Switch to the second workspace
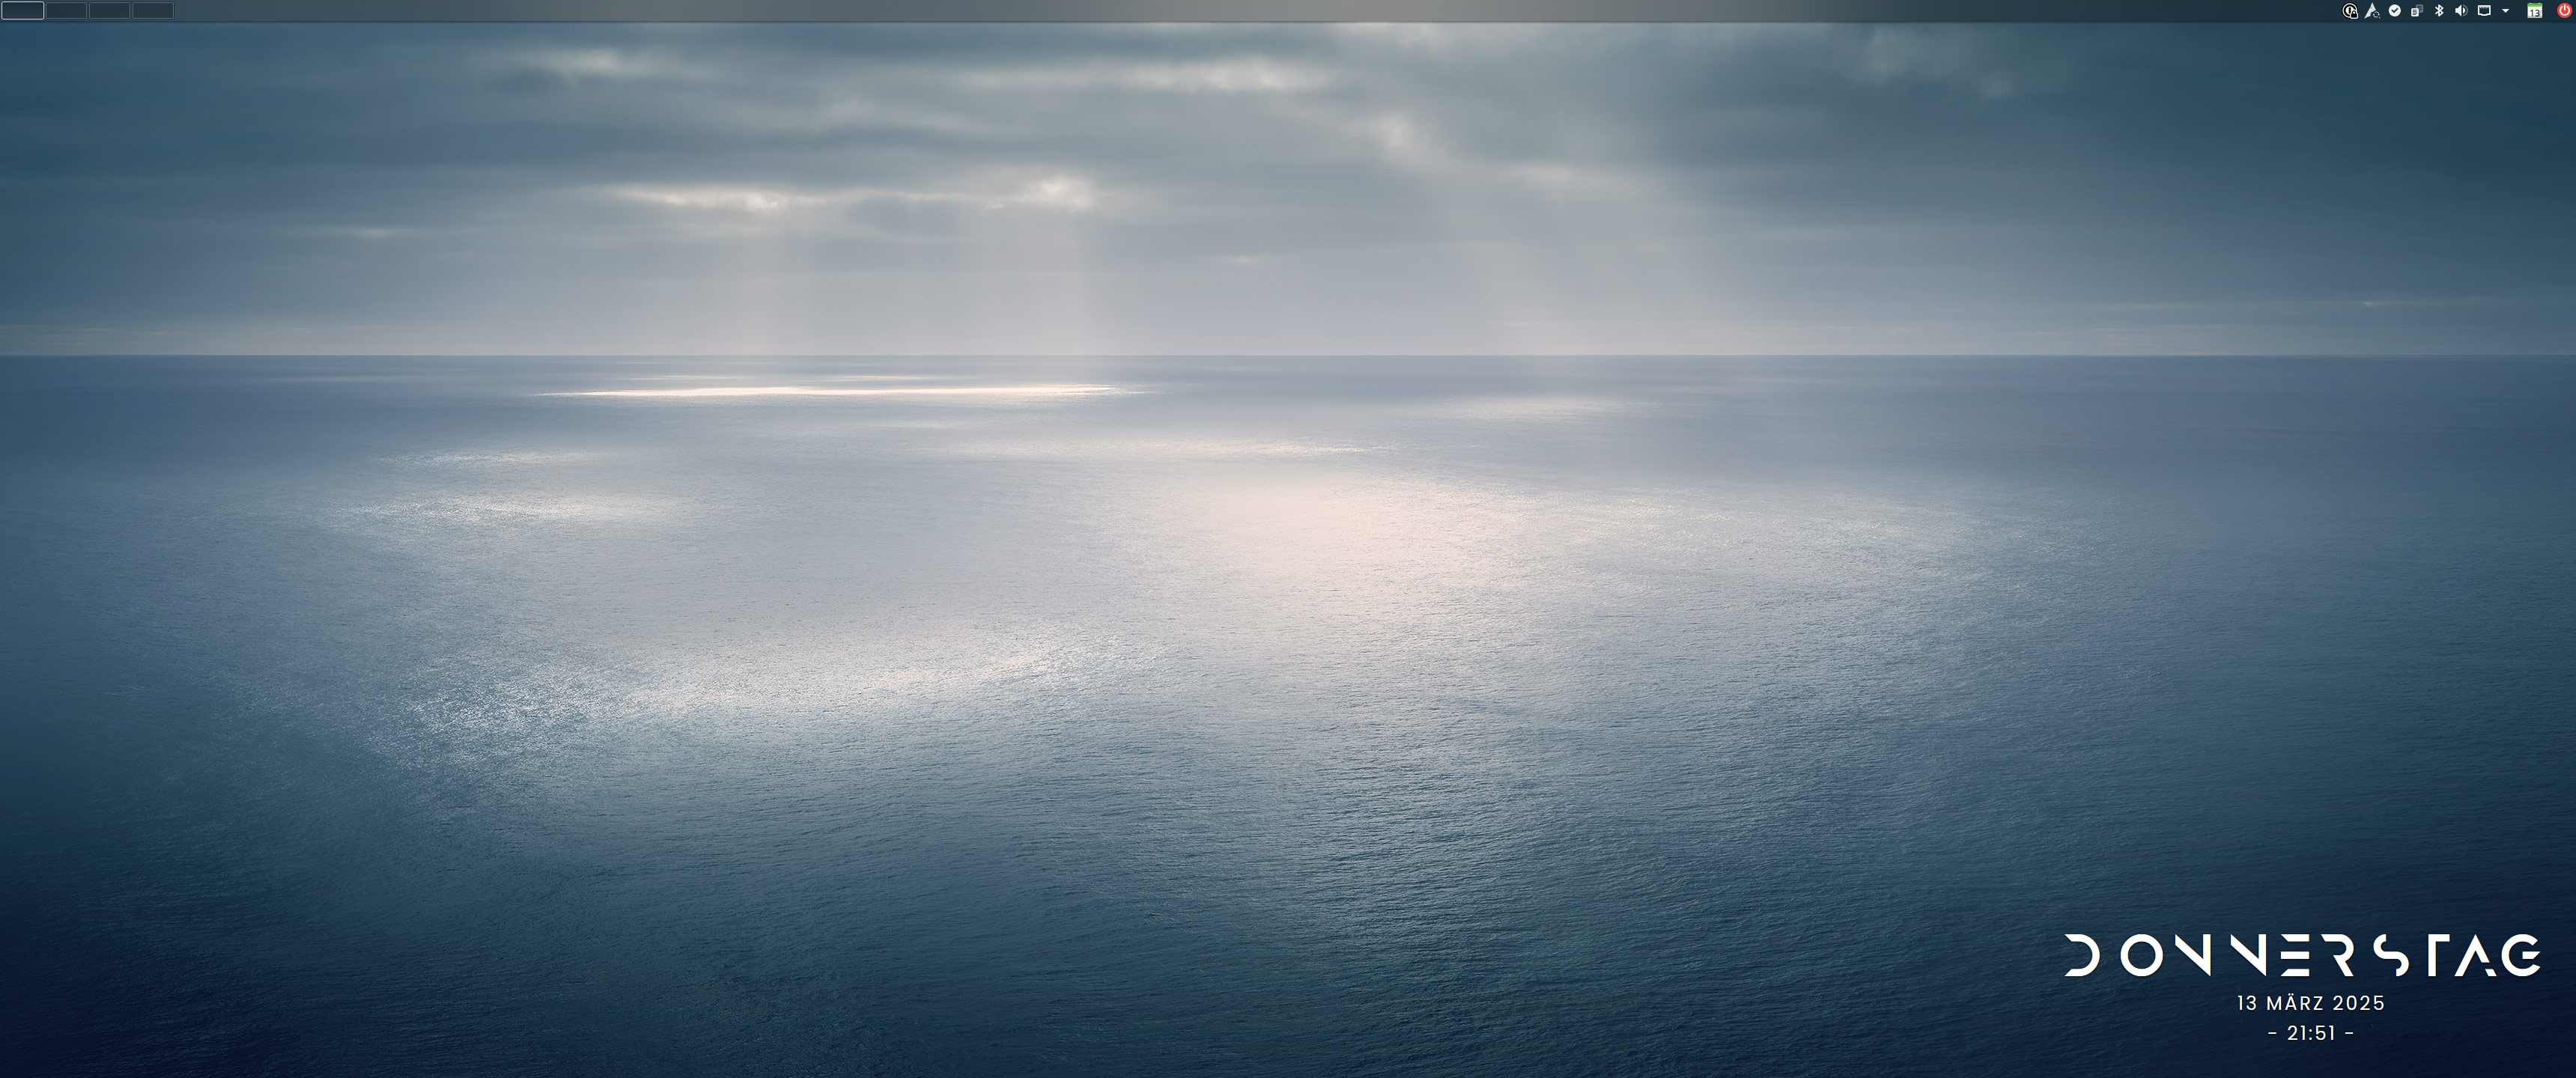The image size is (2576, 1078). (x=66, y=10)
